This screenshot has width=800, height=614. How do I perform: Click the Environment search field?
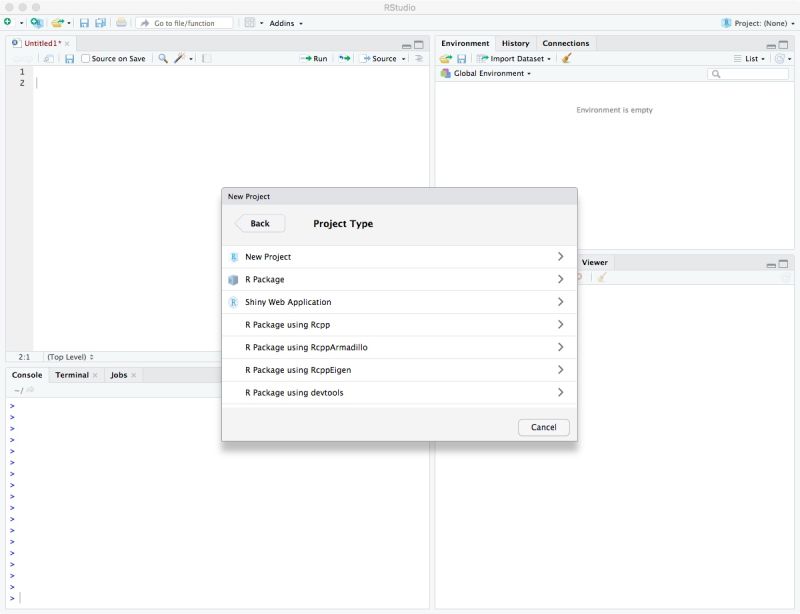coord(748,74)
